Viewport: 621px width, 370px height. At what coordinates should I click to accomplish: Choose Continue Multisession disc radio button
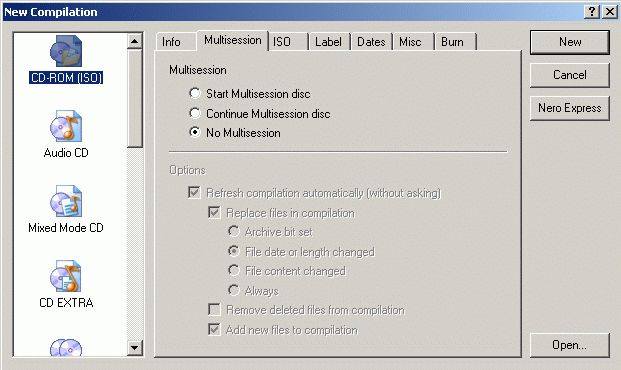tap(194, 113)
